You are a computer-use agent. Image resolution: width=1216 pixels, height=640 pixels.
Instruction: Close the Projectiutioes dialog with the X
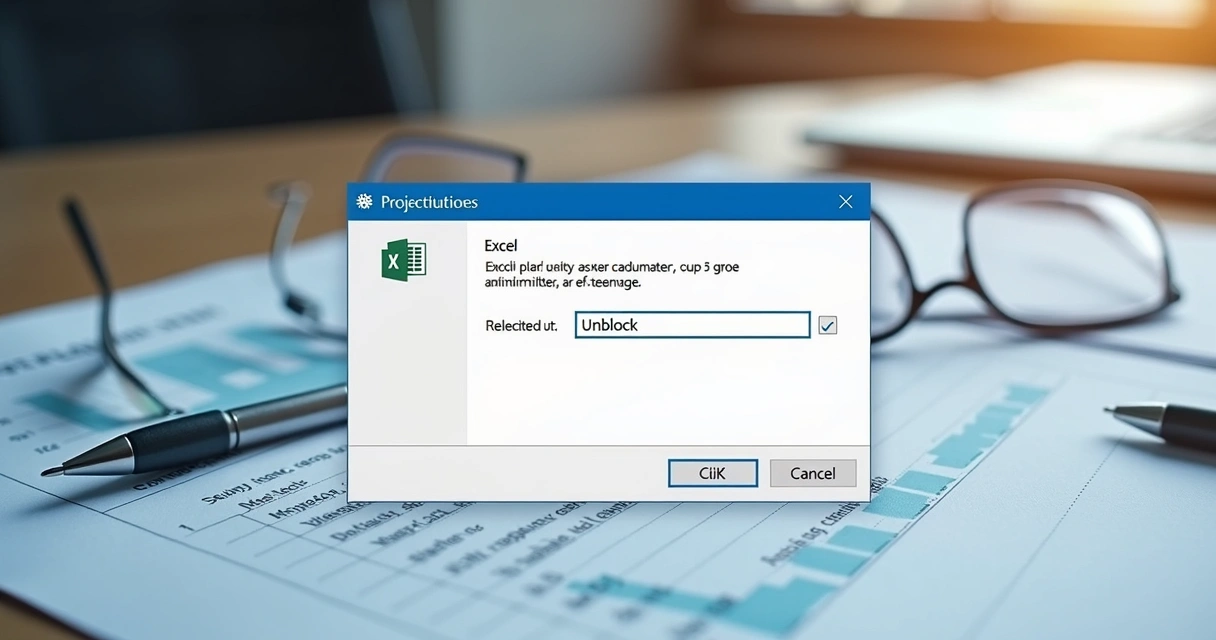coord(846,202)
